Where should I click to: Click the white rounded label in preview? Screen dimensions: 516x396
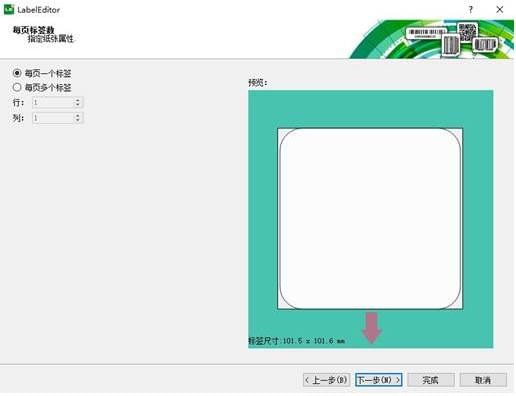[x=370, y=219]
